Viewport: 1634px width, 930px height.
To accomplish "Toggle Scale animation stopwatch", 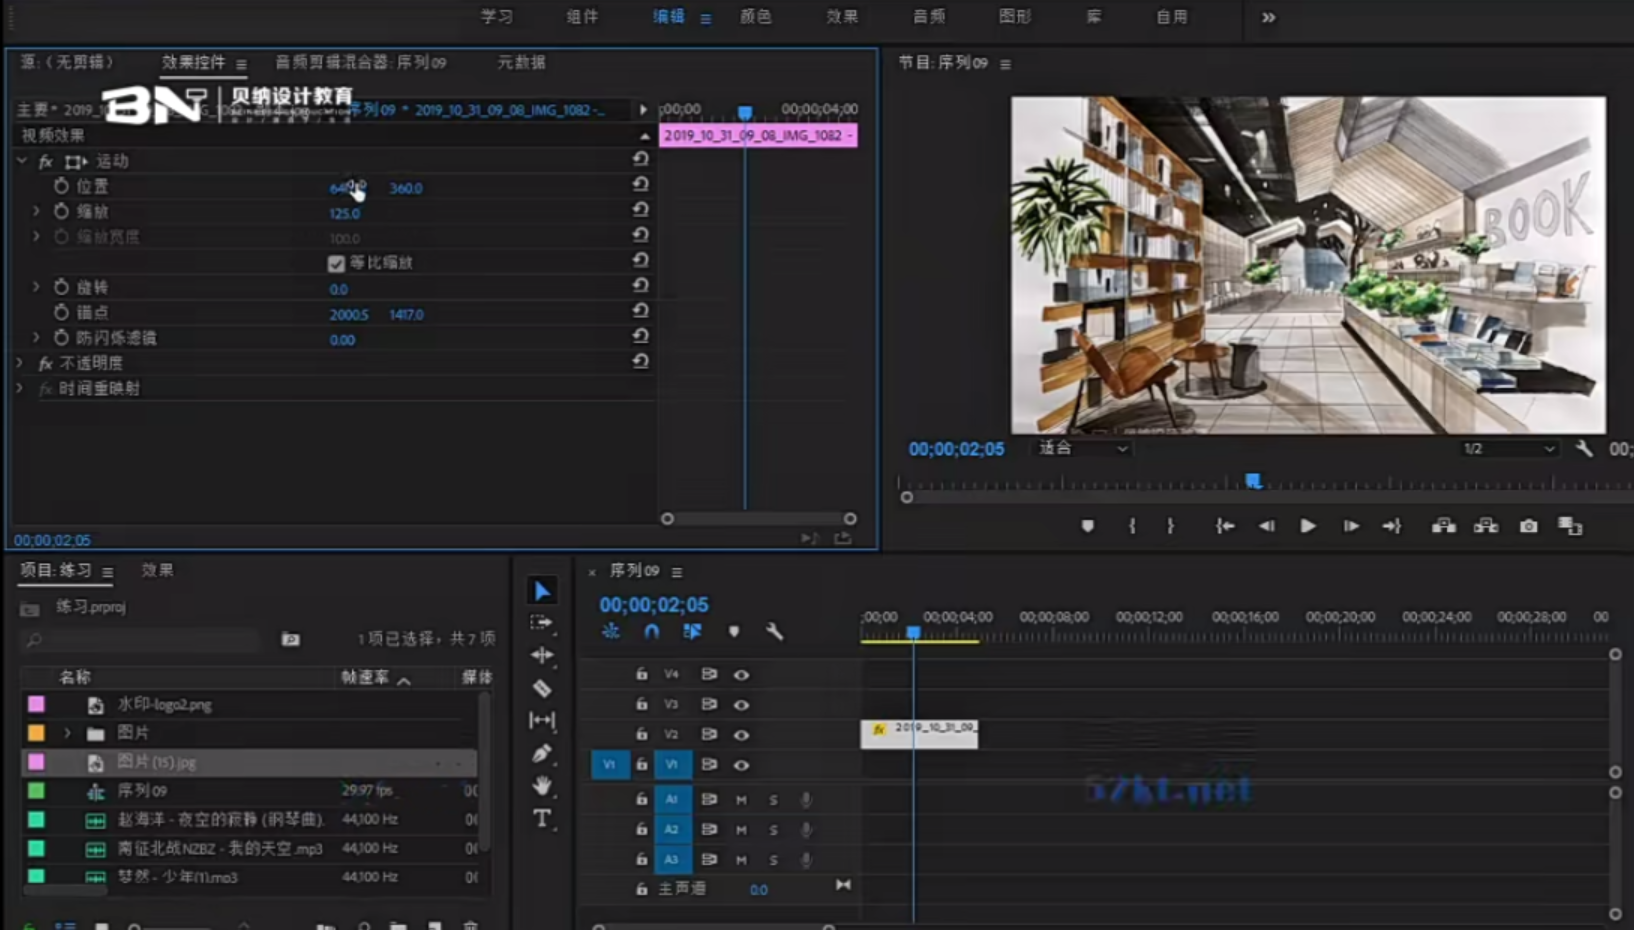I will [x=61, y=211].
